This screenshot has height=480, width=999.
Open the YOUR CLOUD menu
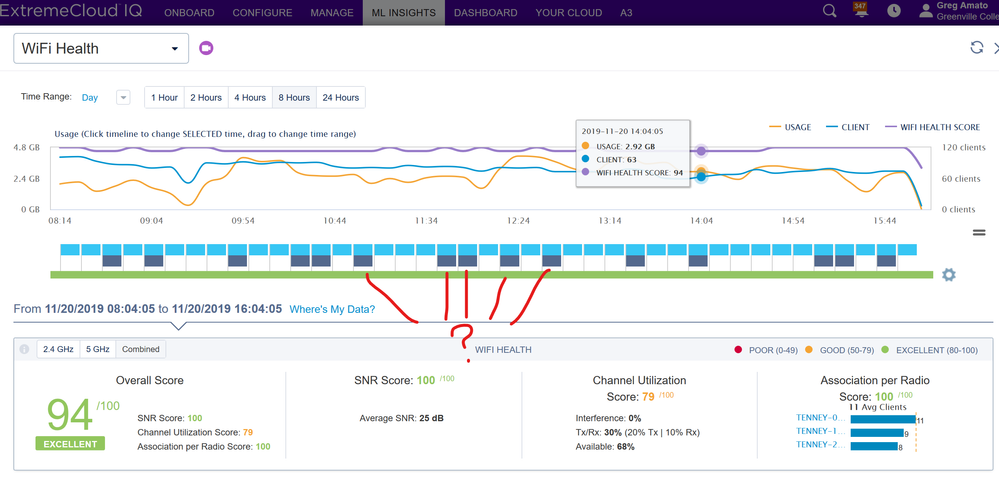coord(568,13)
